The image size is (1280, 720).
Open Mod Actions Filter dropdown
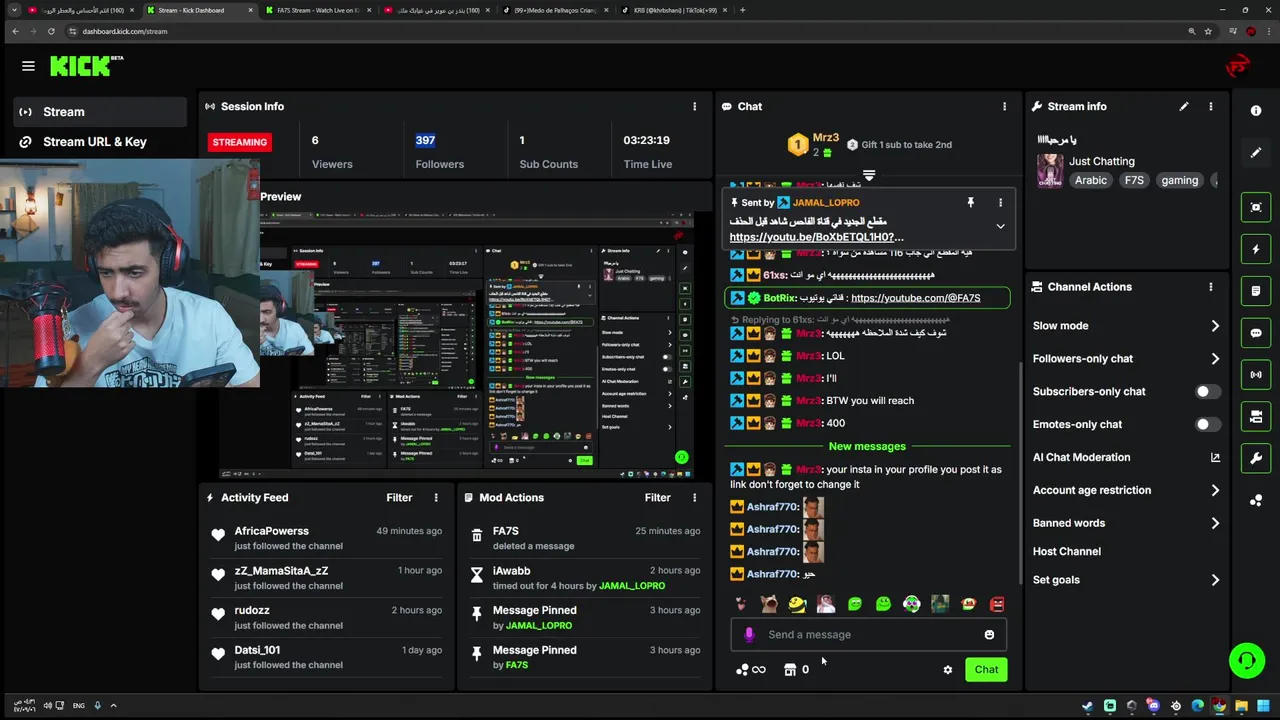pos(657,497)
